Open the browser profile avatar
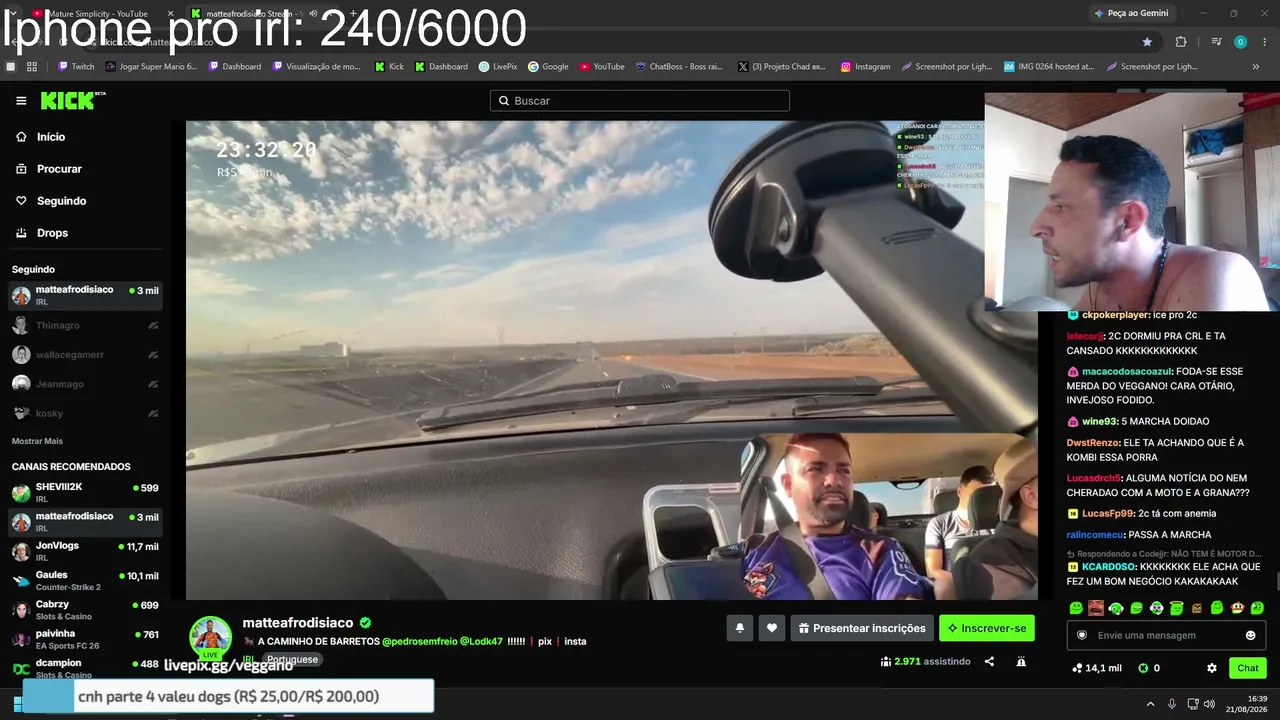Image resolution: width=1280 pixels, height=720 pixels. tap(1240, 42)
